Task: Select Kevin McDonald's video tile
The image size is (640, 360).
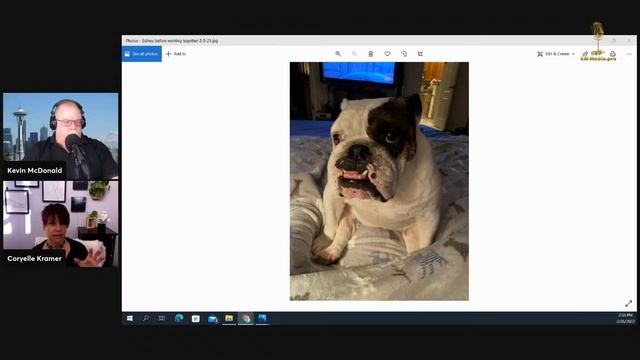Action: point(61,136)
